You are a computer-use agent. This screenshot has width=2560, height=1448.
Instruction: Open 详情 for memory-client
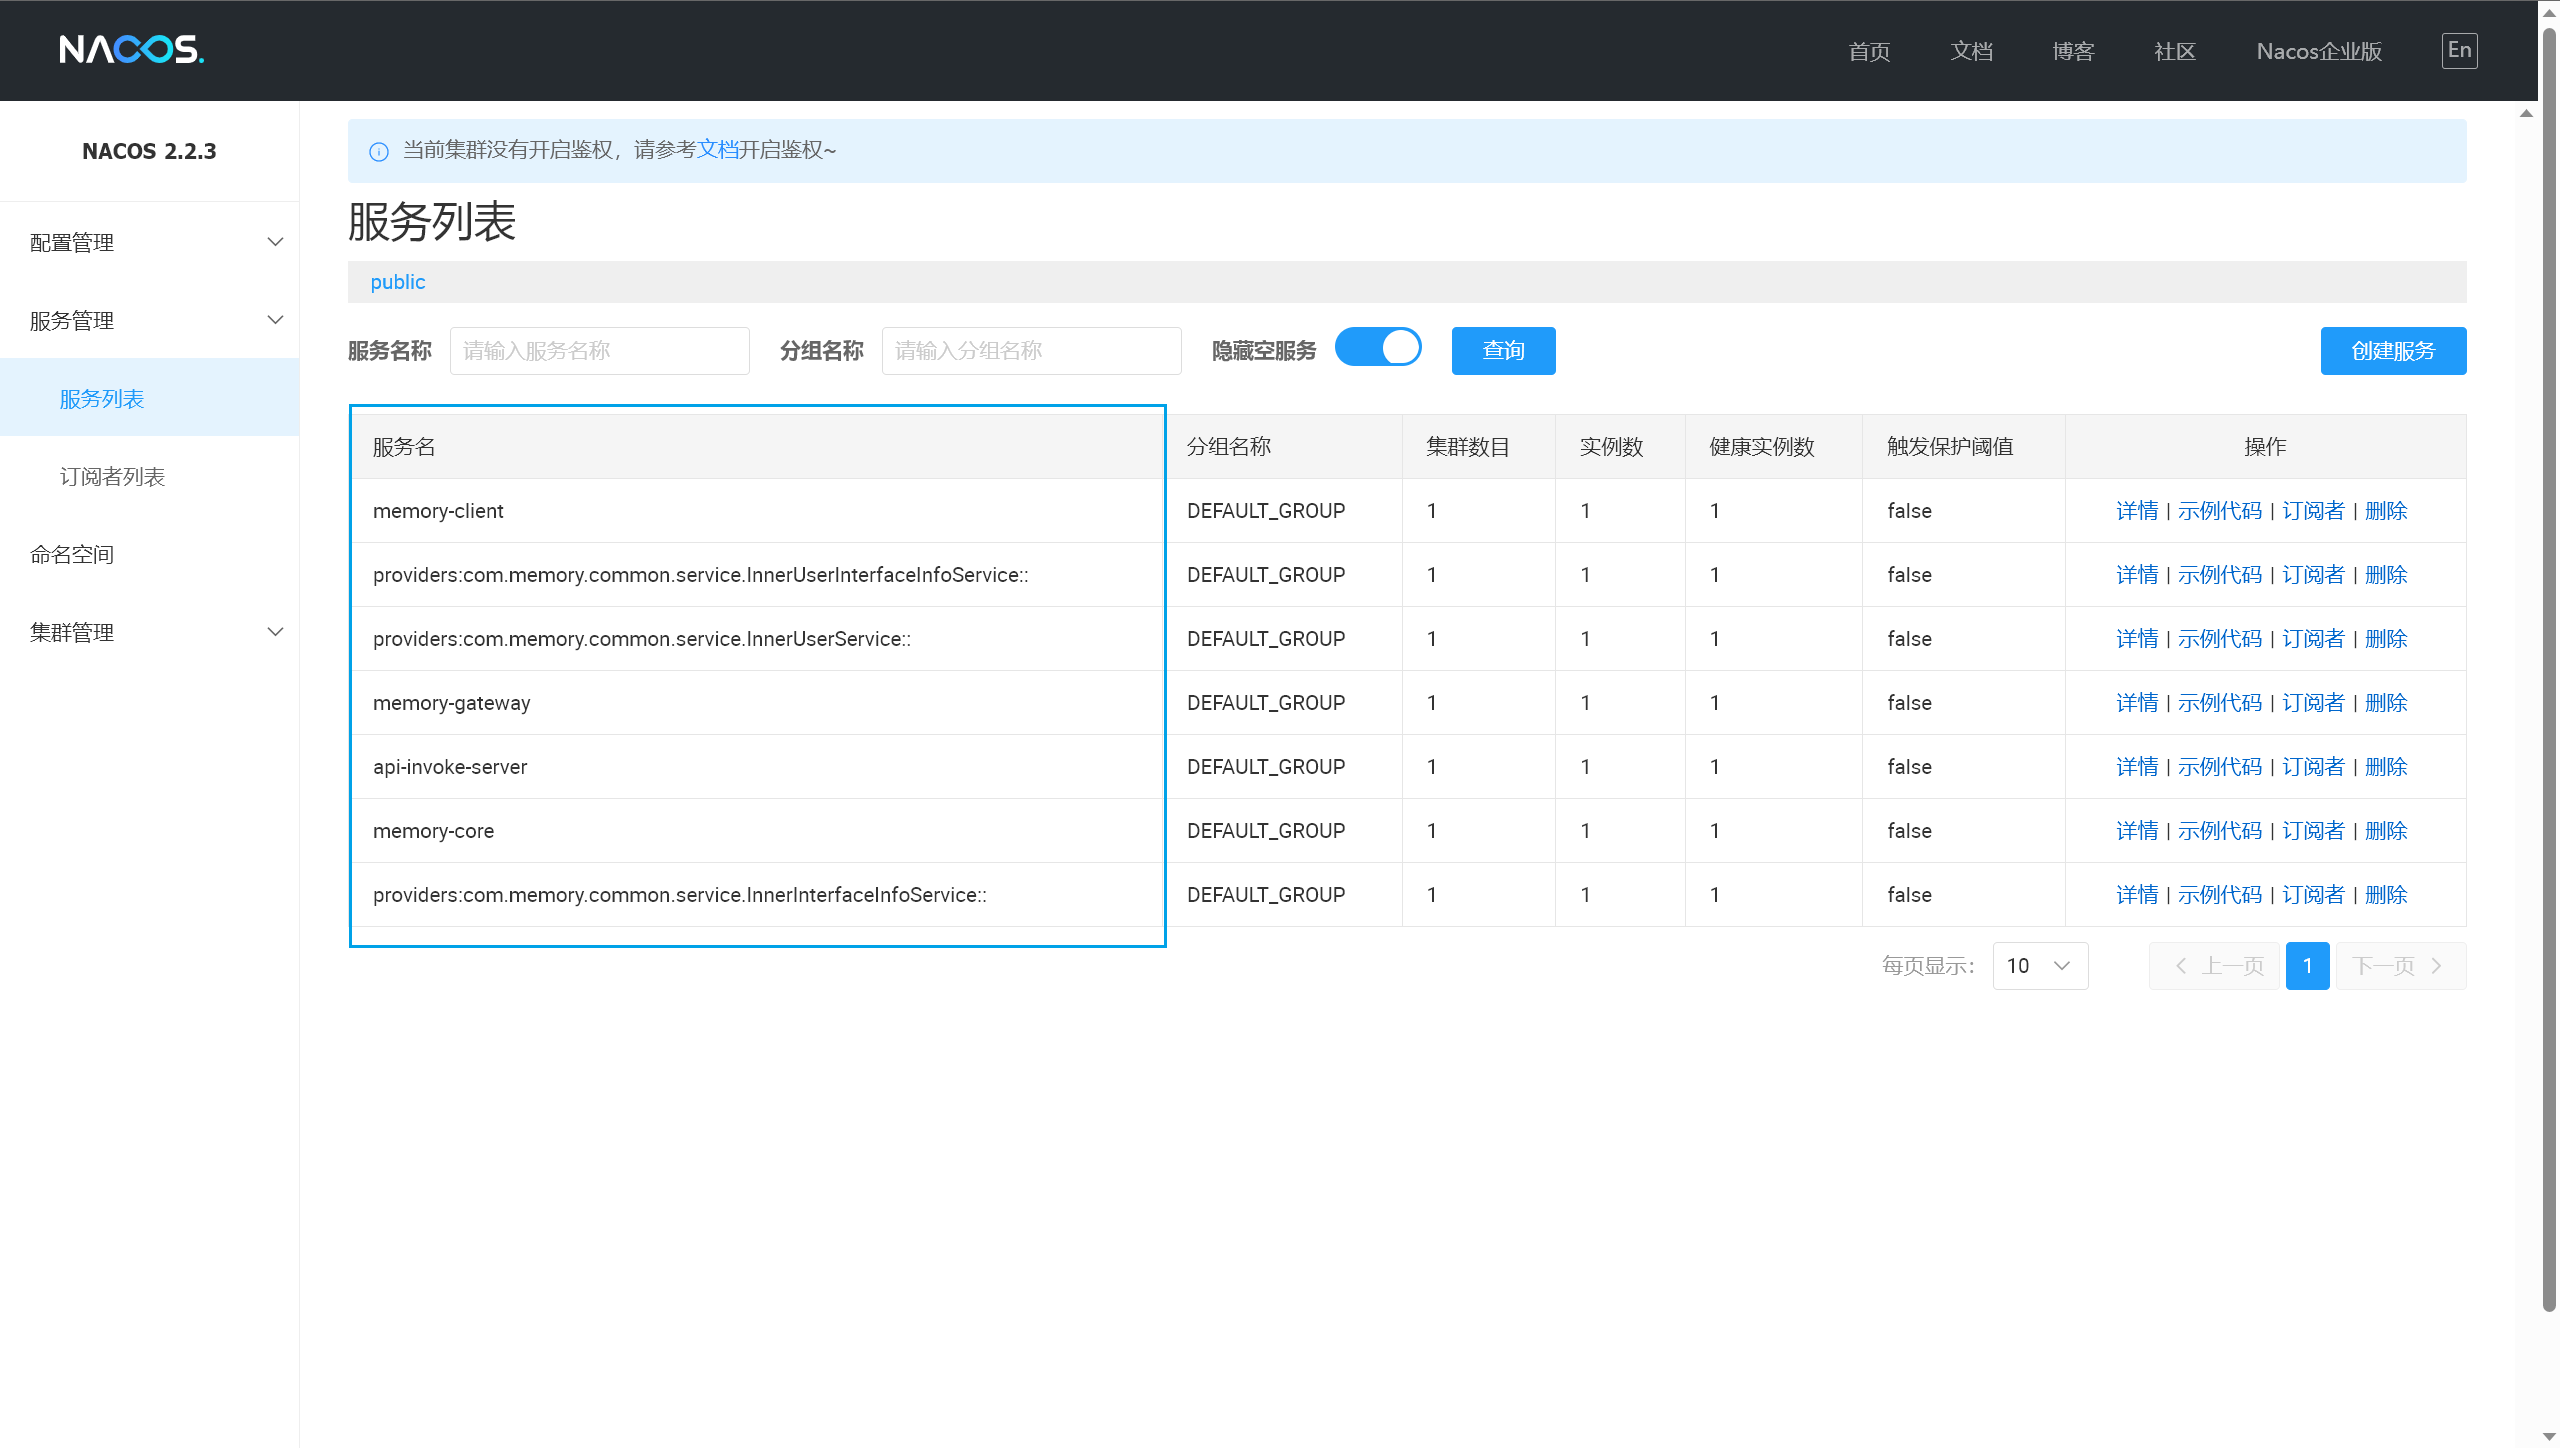click(x=2137, y=511)
